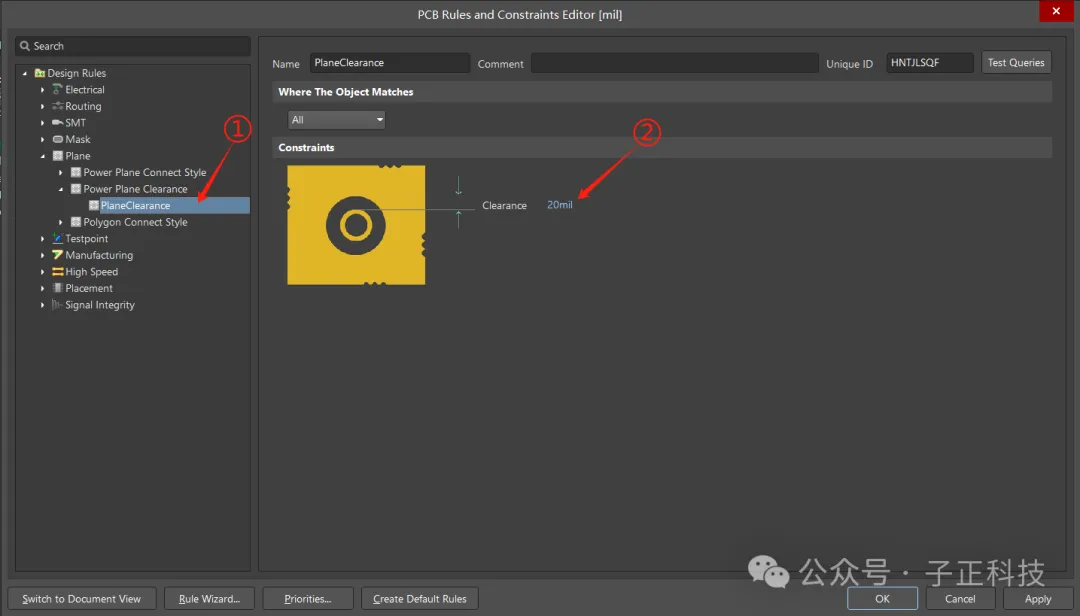Open the Priorities dialog

point(308,599)
